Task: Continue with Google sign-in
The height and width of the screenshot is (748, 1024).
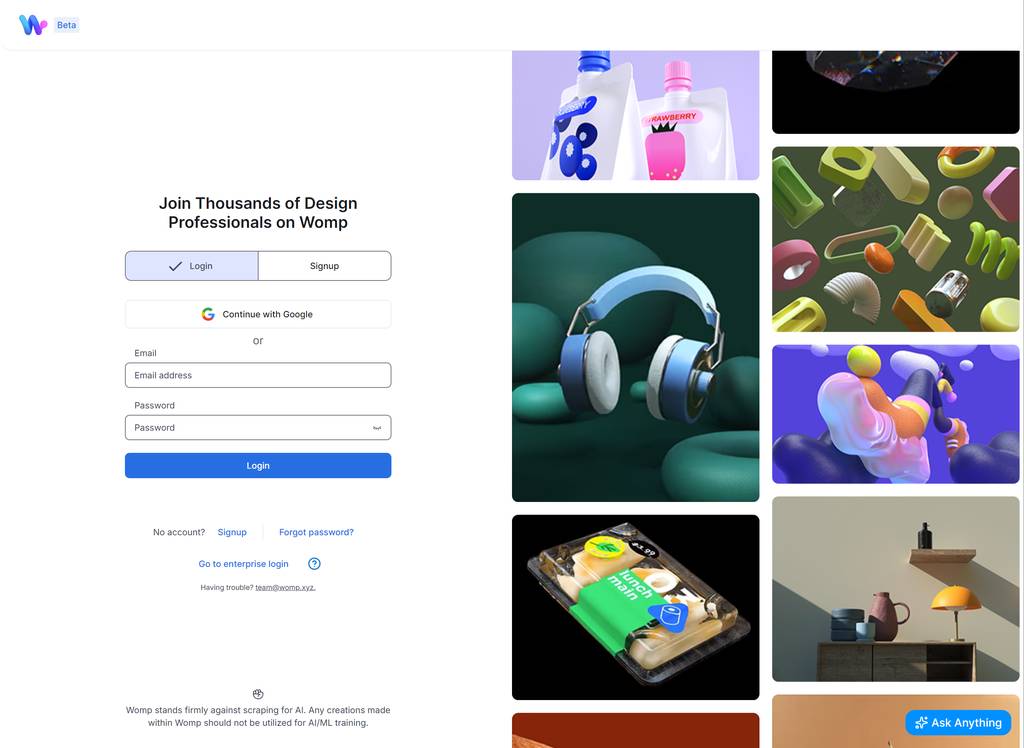Action: tap(258, 314)
